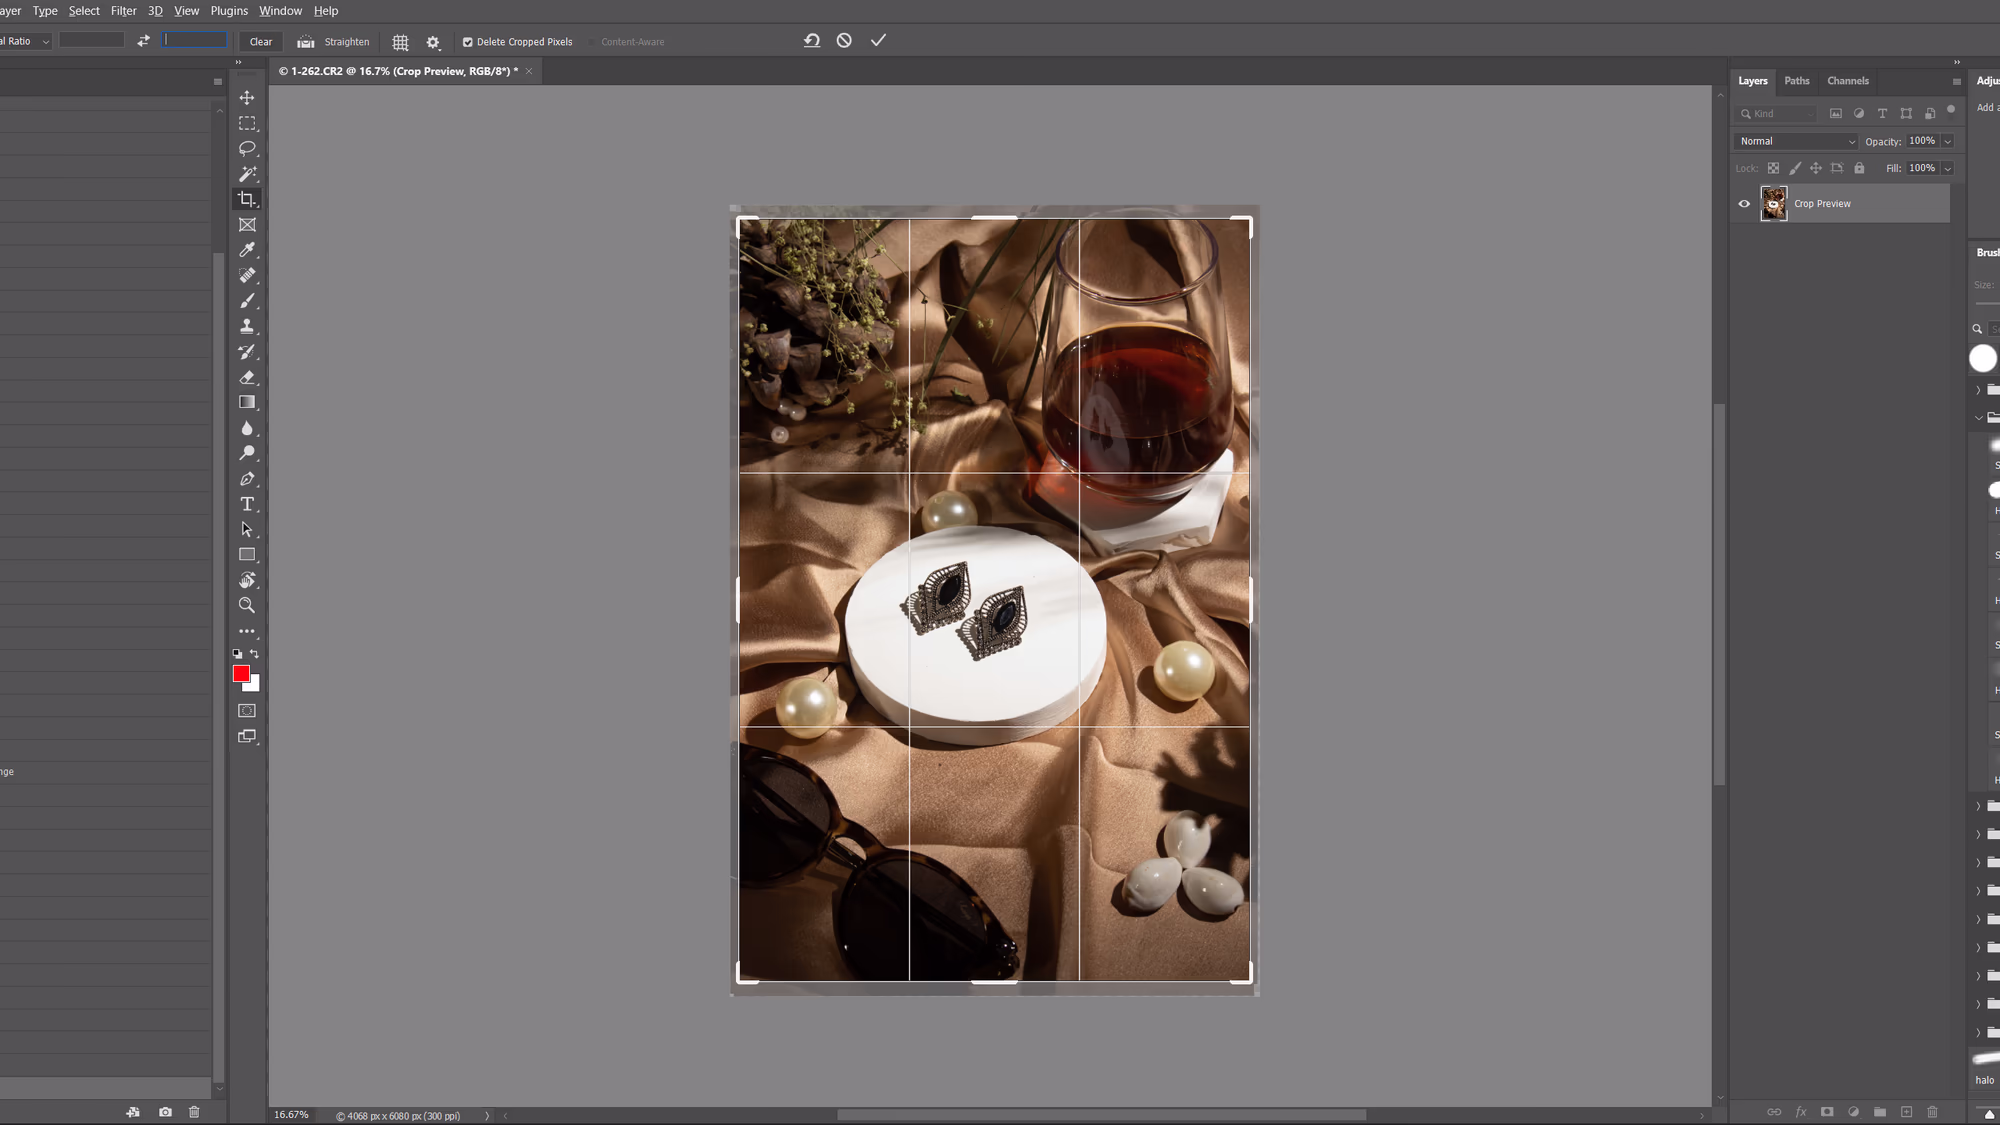Expand the Opacity slider dropdown
2000x1125 pixels.
click(x=1947, y=141)
